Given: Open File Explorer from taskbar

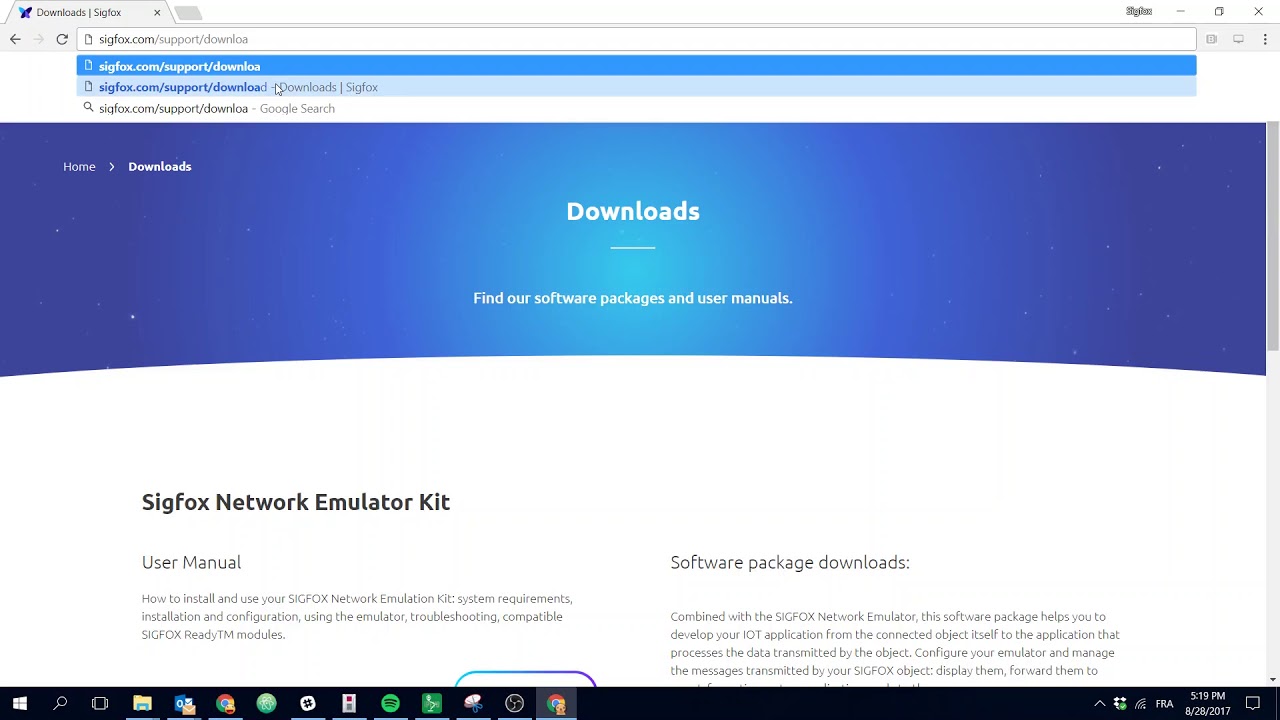Looking at the screenshot, I should tap(142, 704).
